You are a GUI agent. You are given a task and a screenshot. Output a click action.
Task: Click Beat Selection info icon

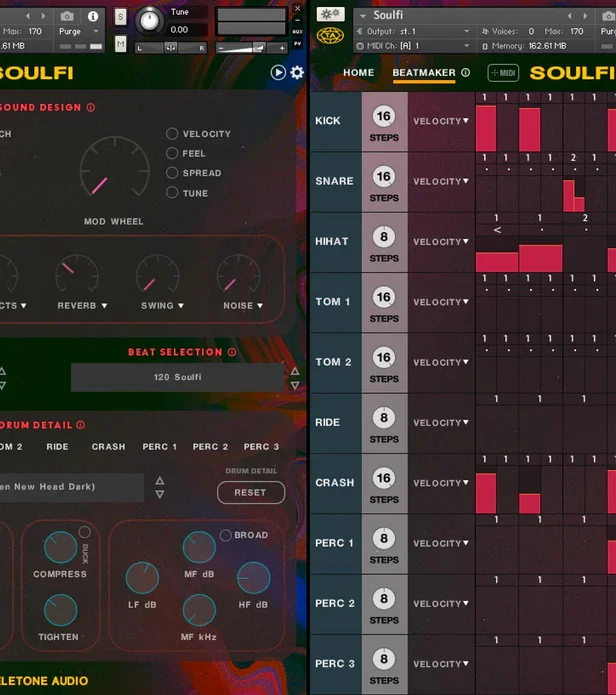click(232, 352)
